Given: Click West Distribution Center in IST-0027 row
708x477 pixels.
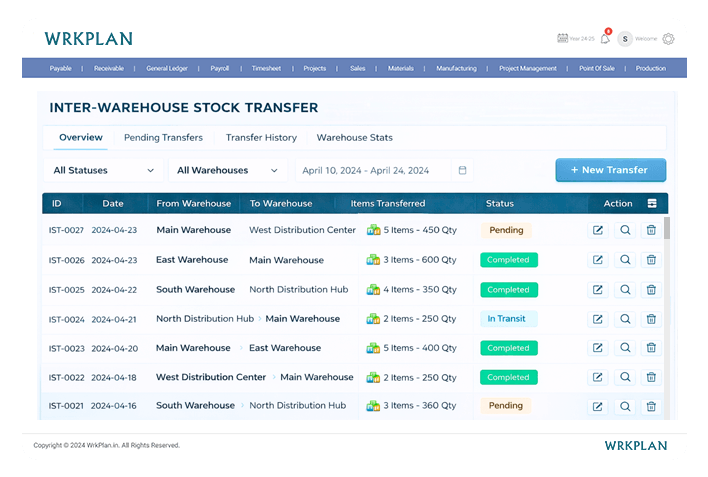Looking at the screenshot, I should 303,230.
